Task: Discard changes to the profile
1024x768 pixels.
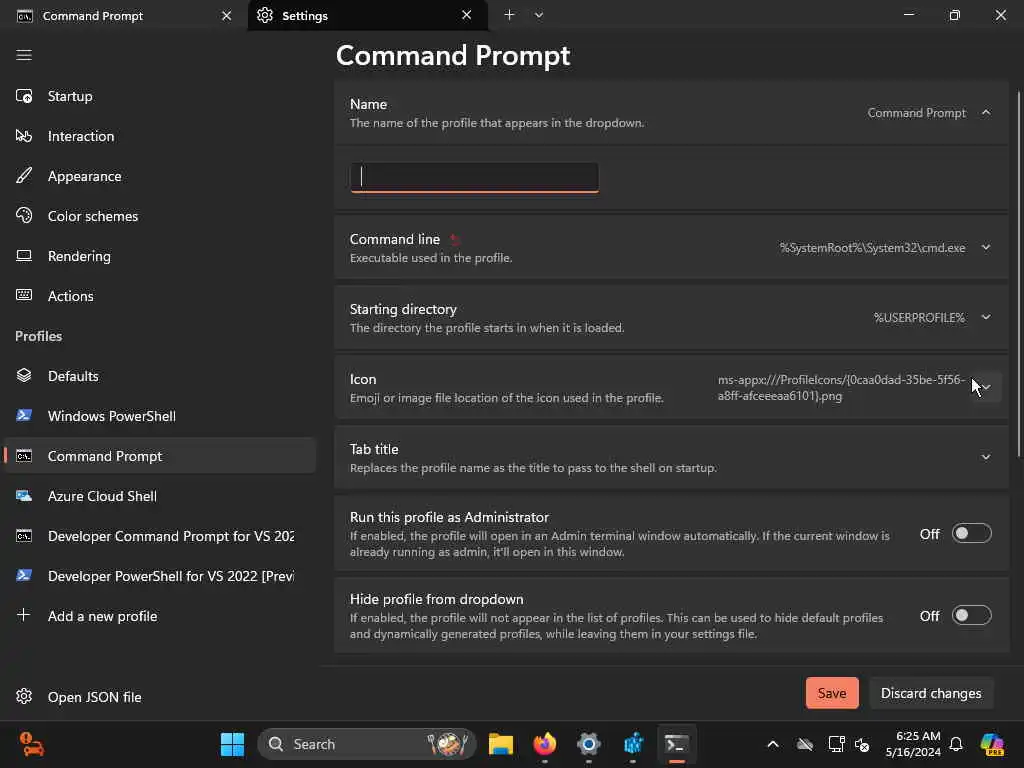Action: coord(931,693)
